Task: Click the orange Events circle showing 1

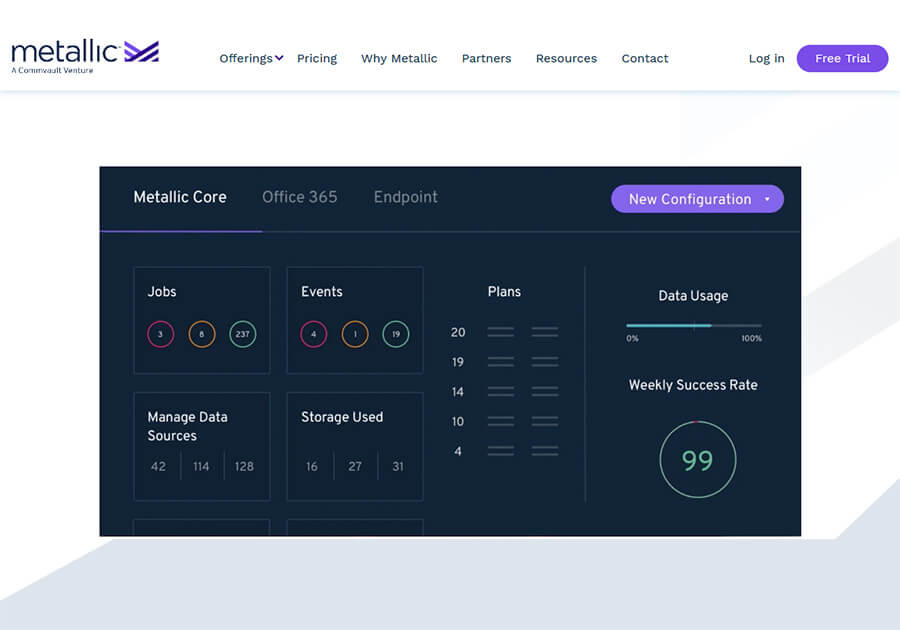Action: coord(355,333)
